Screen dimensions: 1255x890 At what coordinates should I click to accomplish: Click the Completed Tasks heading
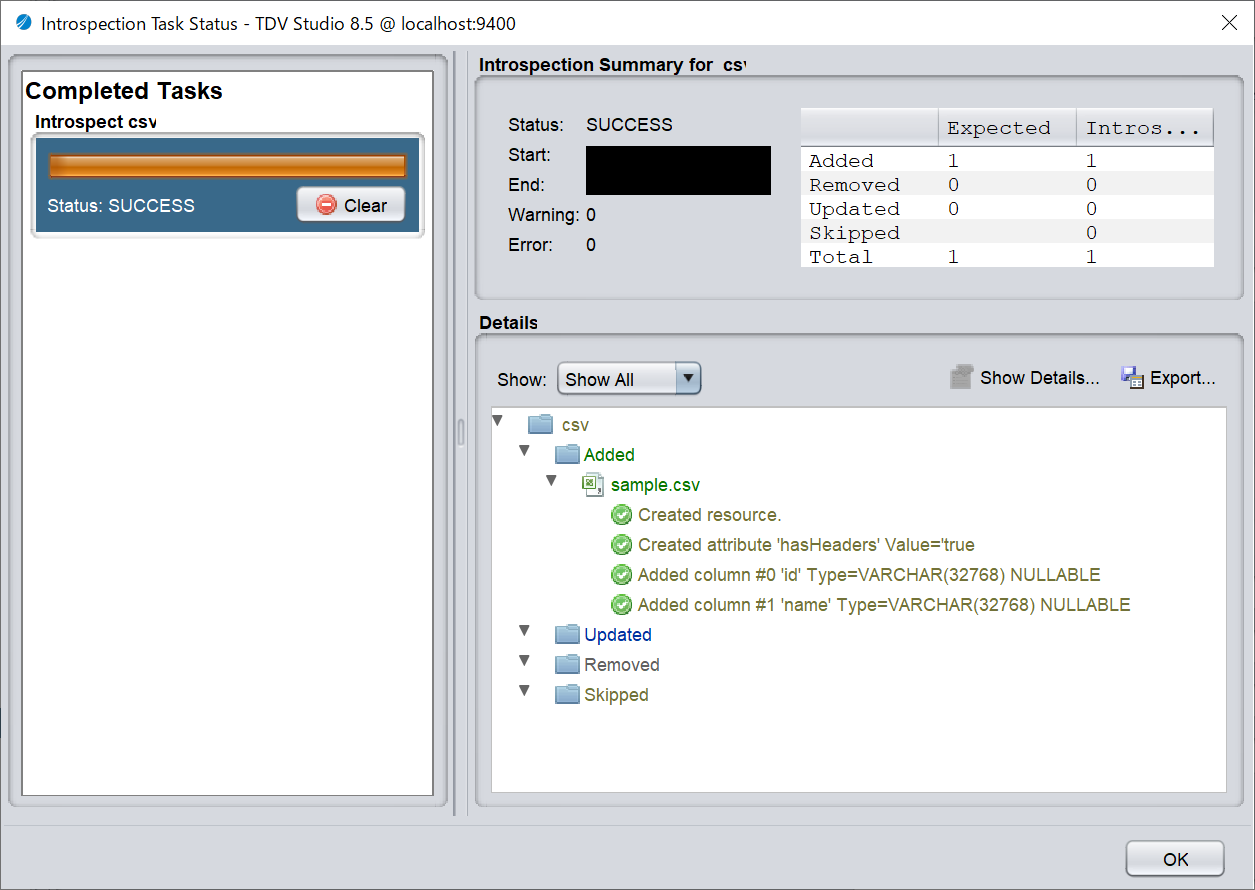pos(124,91)
